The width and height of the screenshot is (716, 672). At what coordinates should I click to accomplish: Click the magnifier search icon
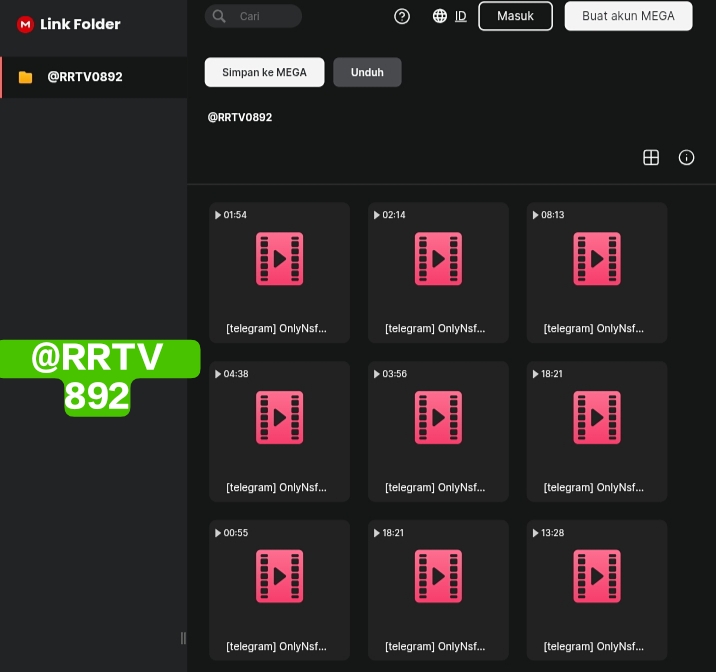tap(219, 16)
